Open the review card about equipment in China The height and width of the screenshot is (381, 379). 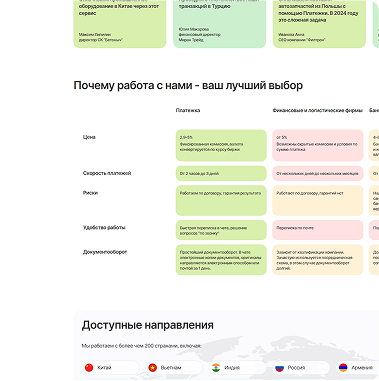click(120, 24)
